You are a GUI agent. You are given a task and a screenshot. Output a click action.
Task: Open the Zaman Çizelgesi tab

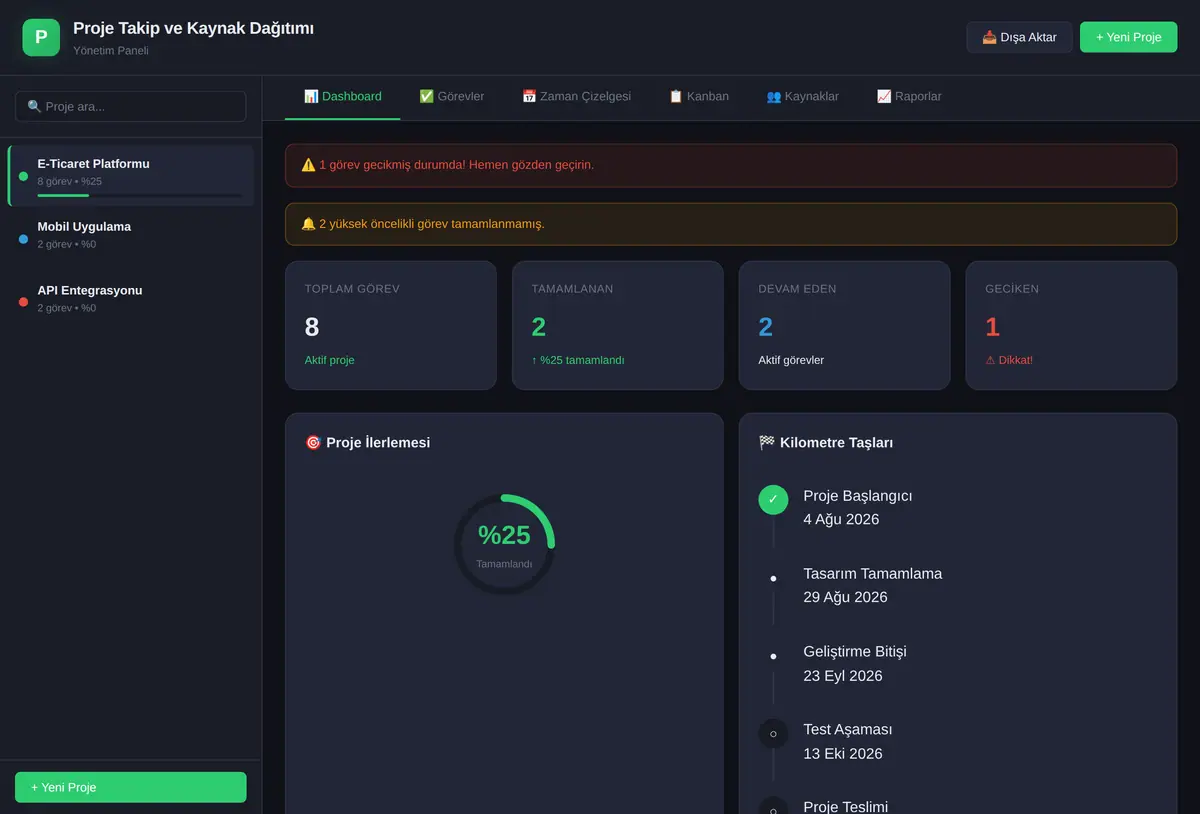(x=576, y=97)
